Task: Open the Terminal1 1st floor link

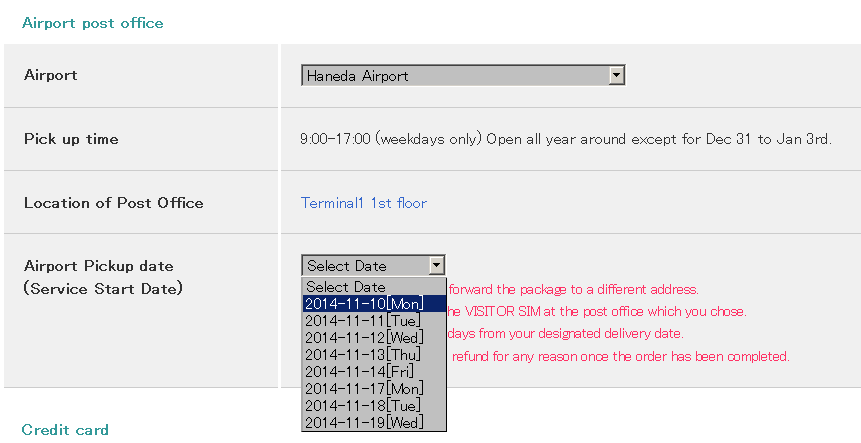Action: (x=364, y=203)
